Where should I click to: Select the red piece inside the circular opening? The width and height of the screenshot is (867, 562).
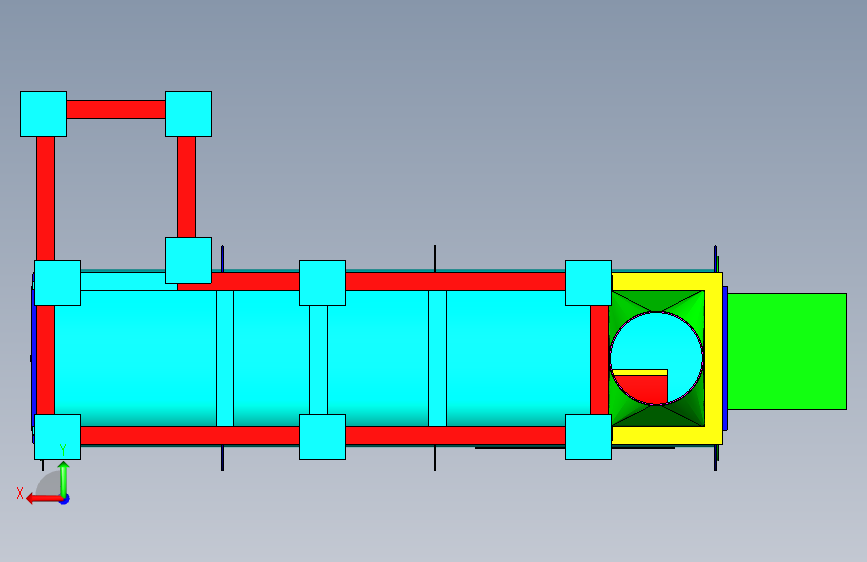pos(641,388)
